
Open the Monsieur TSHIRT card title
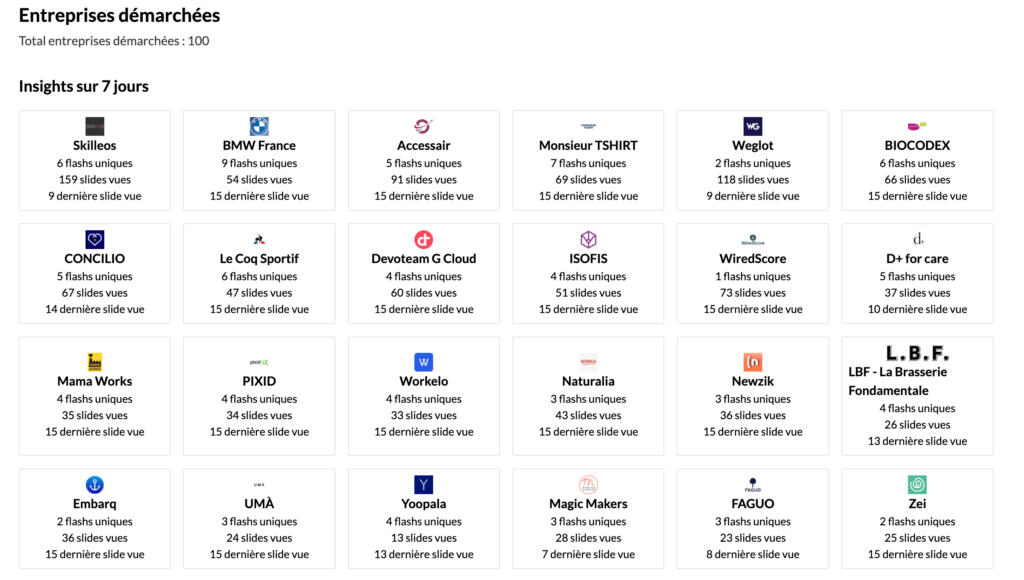pyautogui.click(x=588, y=145)
